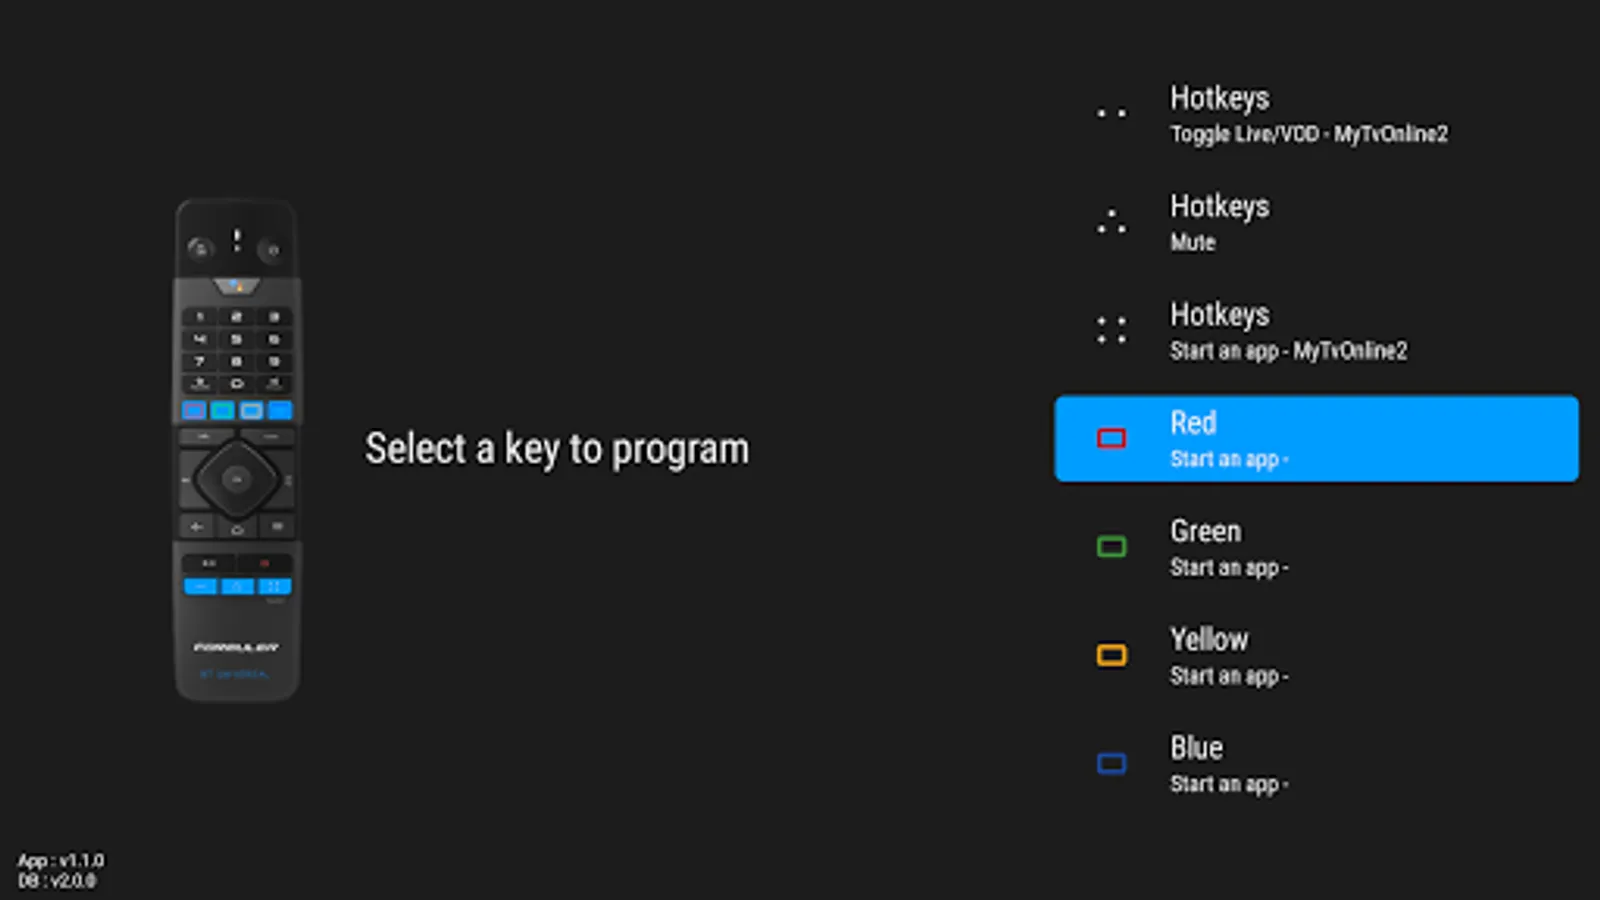This screenshot has height=900, width=1600.
Task: Click the voice assistant button on remote
Action: (x=237, y=287)
